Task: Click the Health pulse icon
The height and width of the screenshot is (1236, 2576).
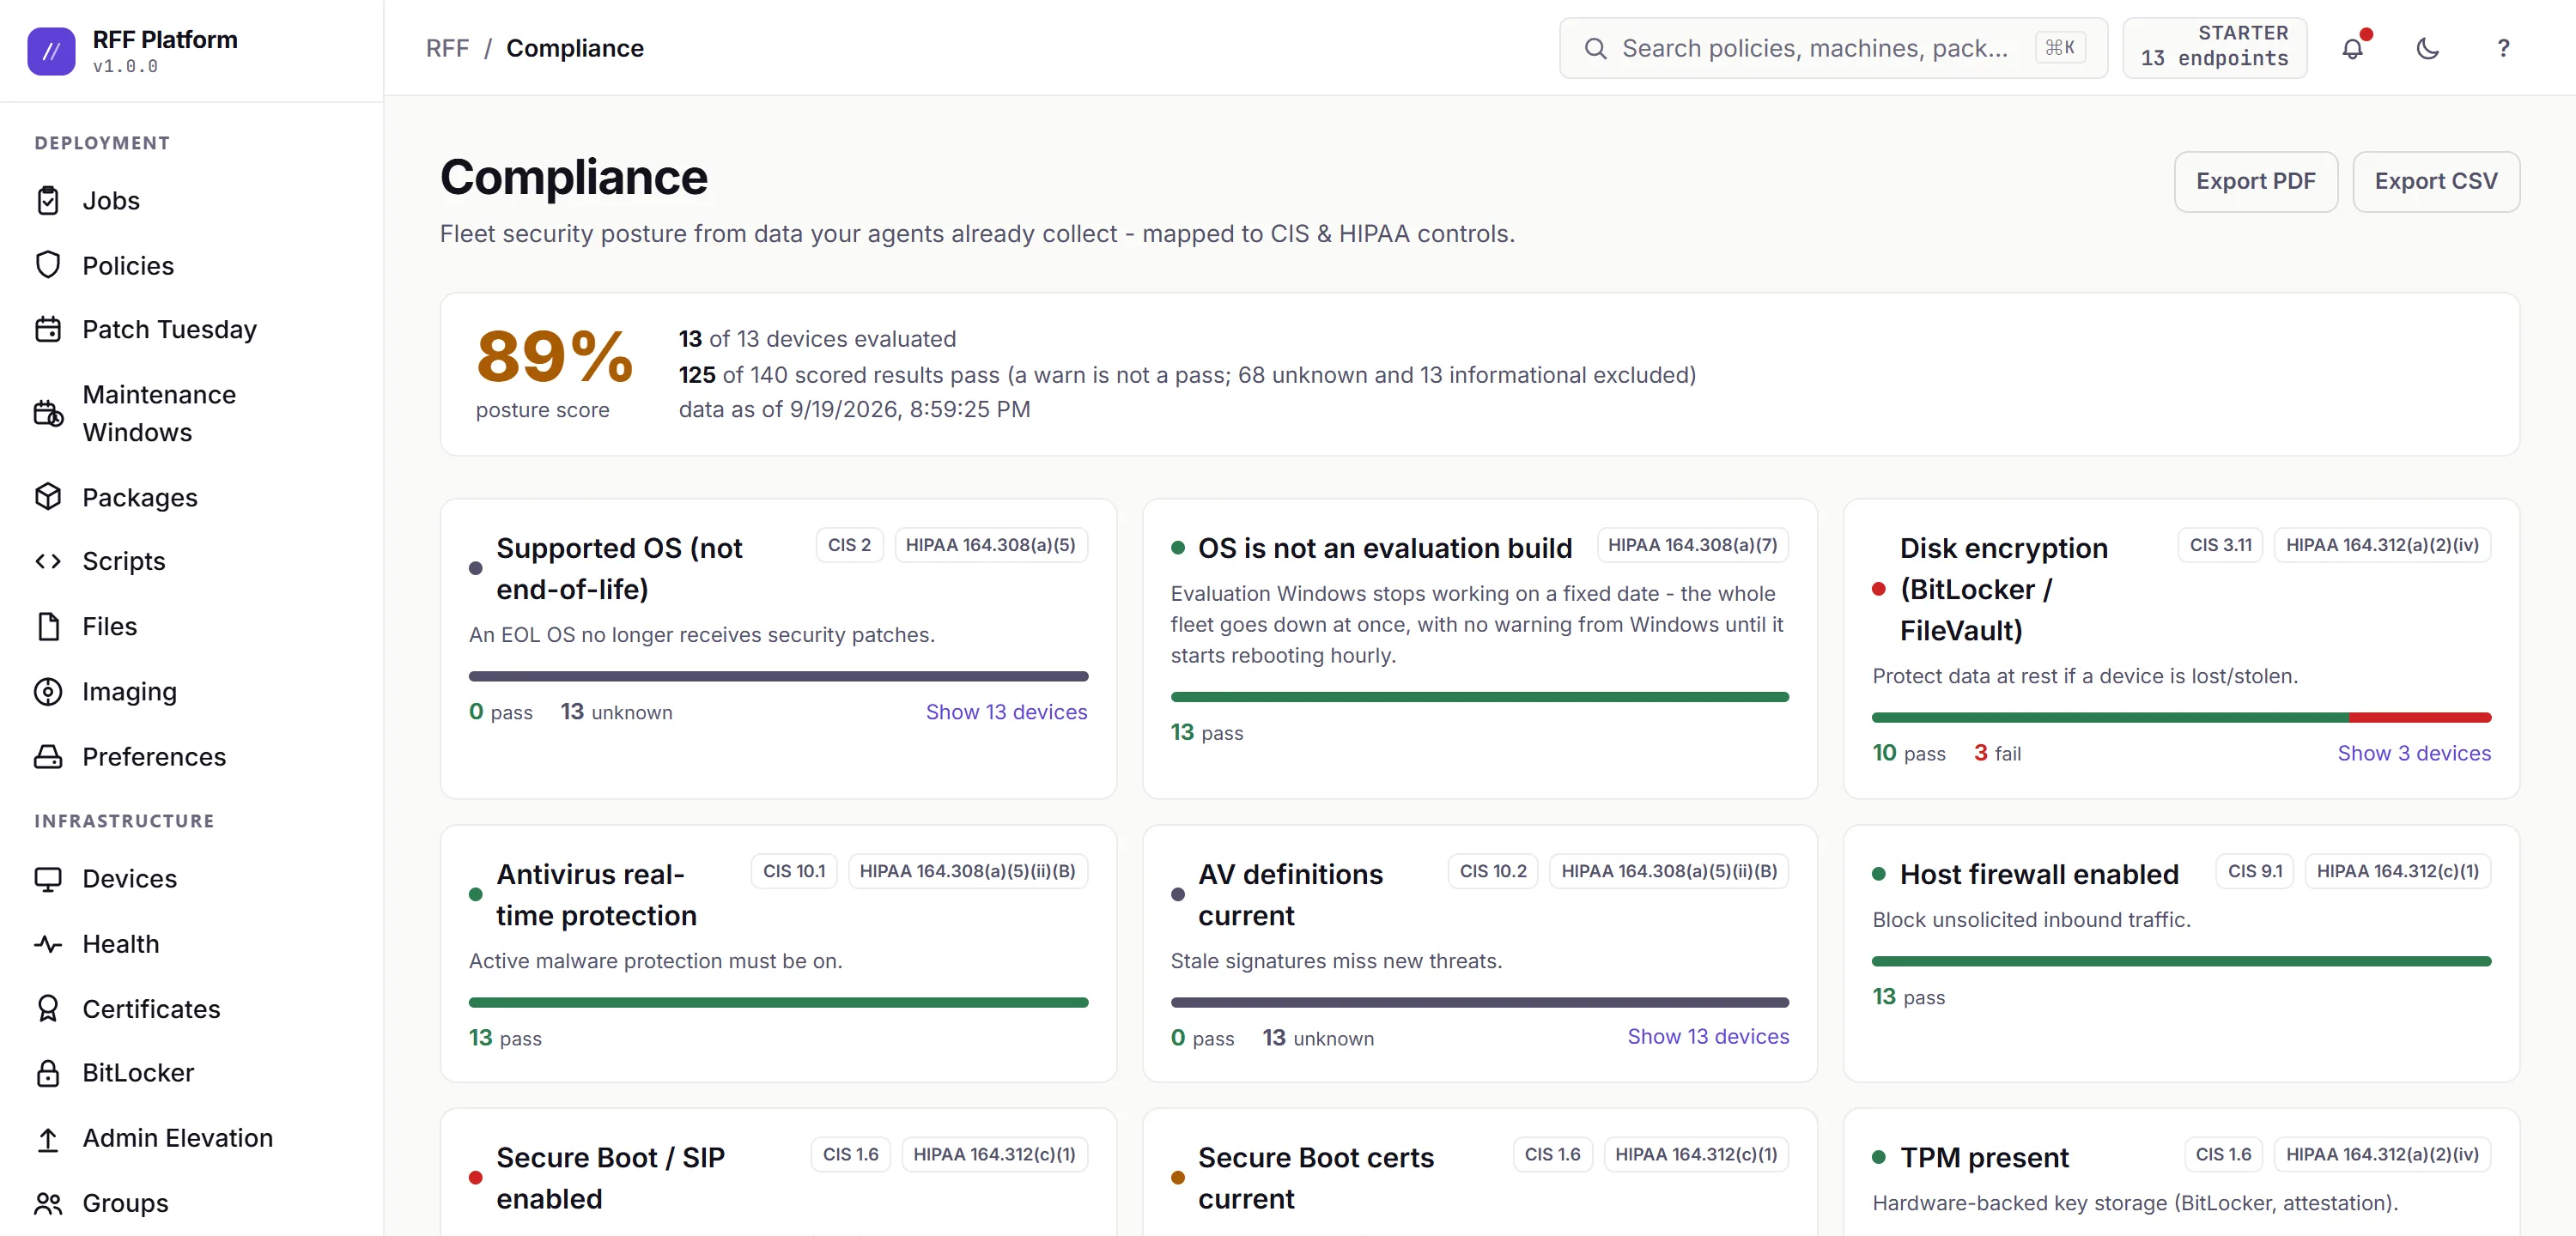Action: [x=48, y=944]
